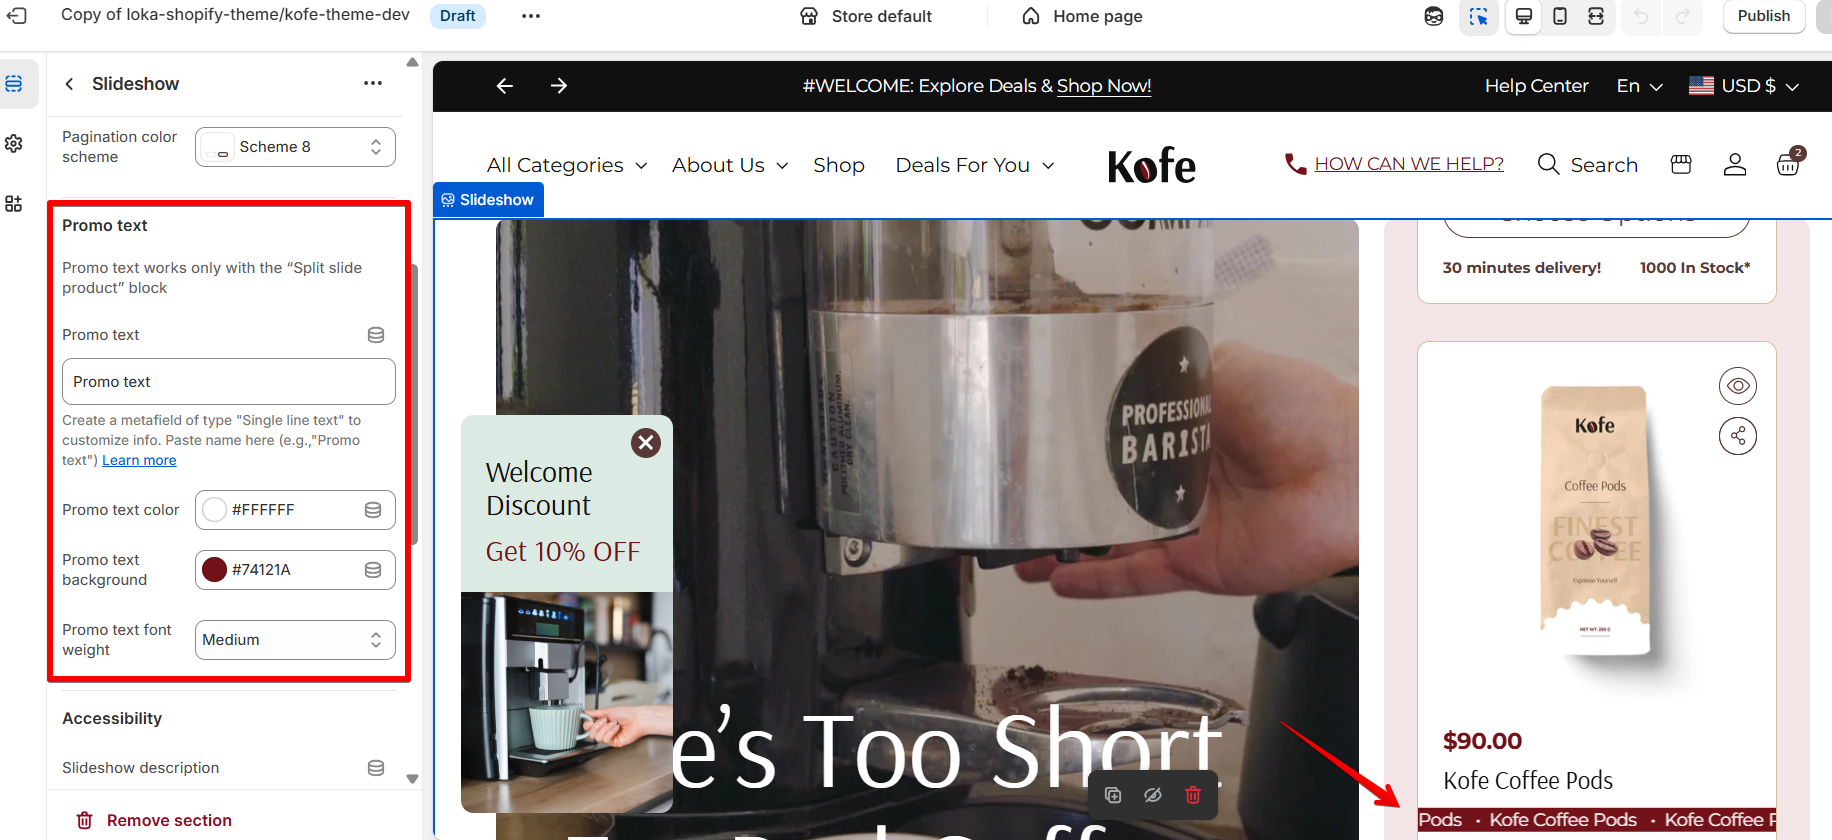Click the sidebar scroll down arrow
1832x840 pixels.
tap(413, 778)
